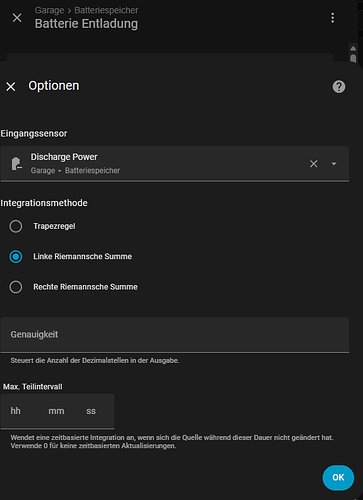Close the Optionen panel
Viewport: 363px width, 500px height.
pos(11,87)
